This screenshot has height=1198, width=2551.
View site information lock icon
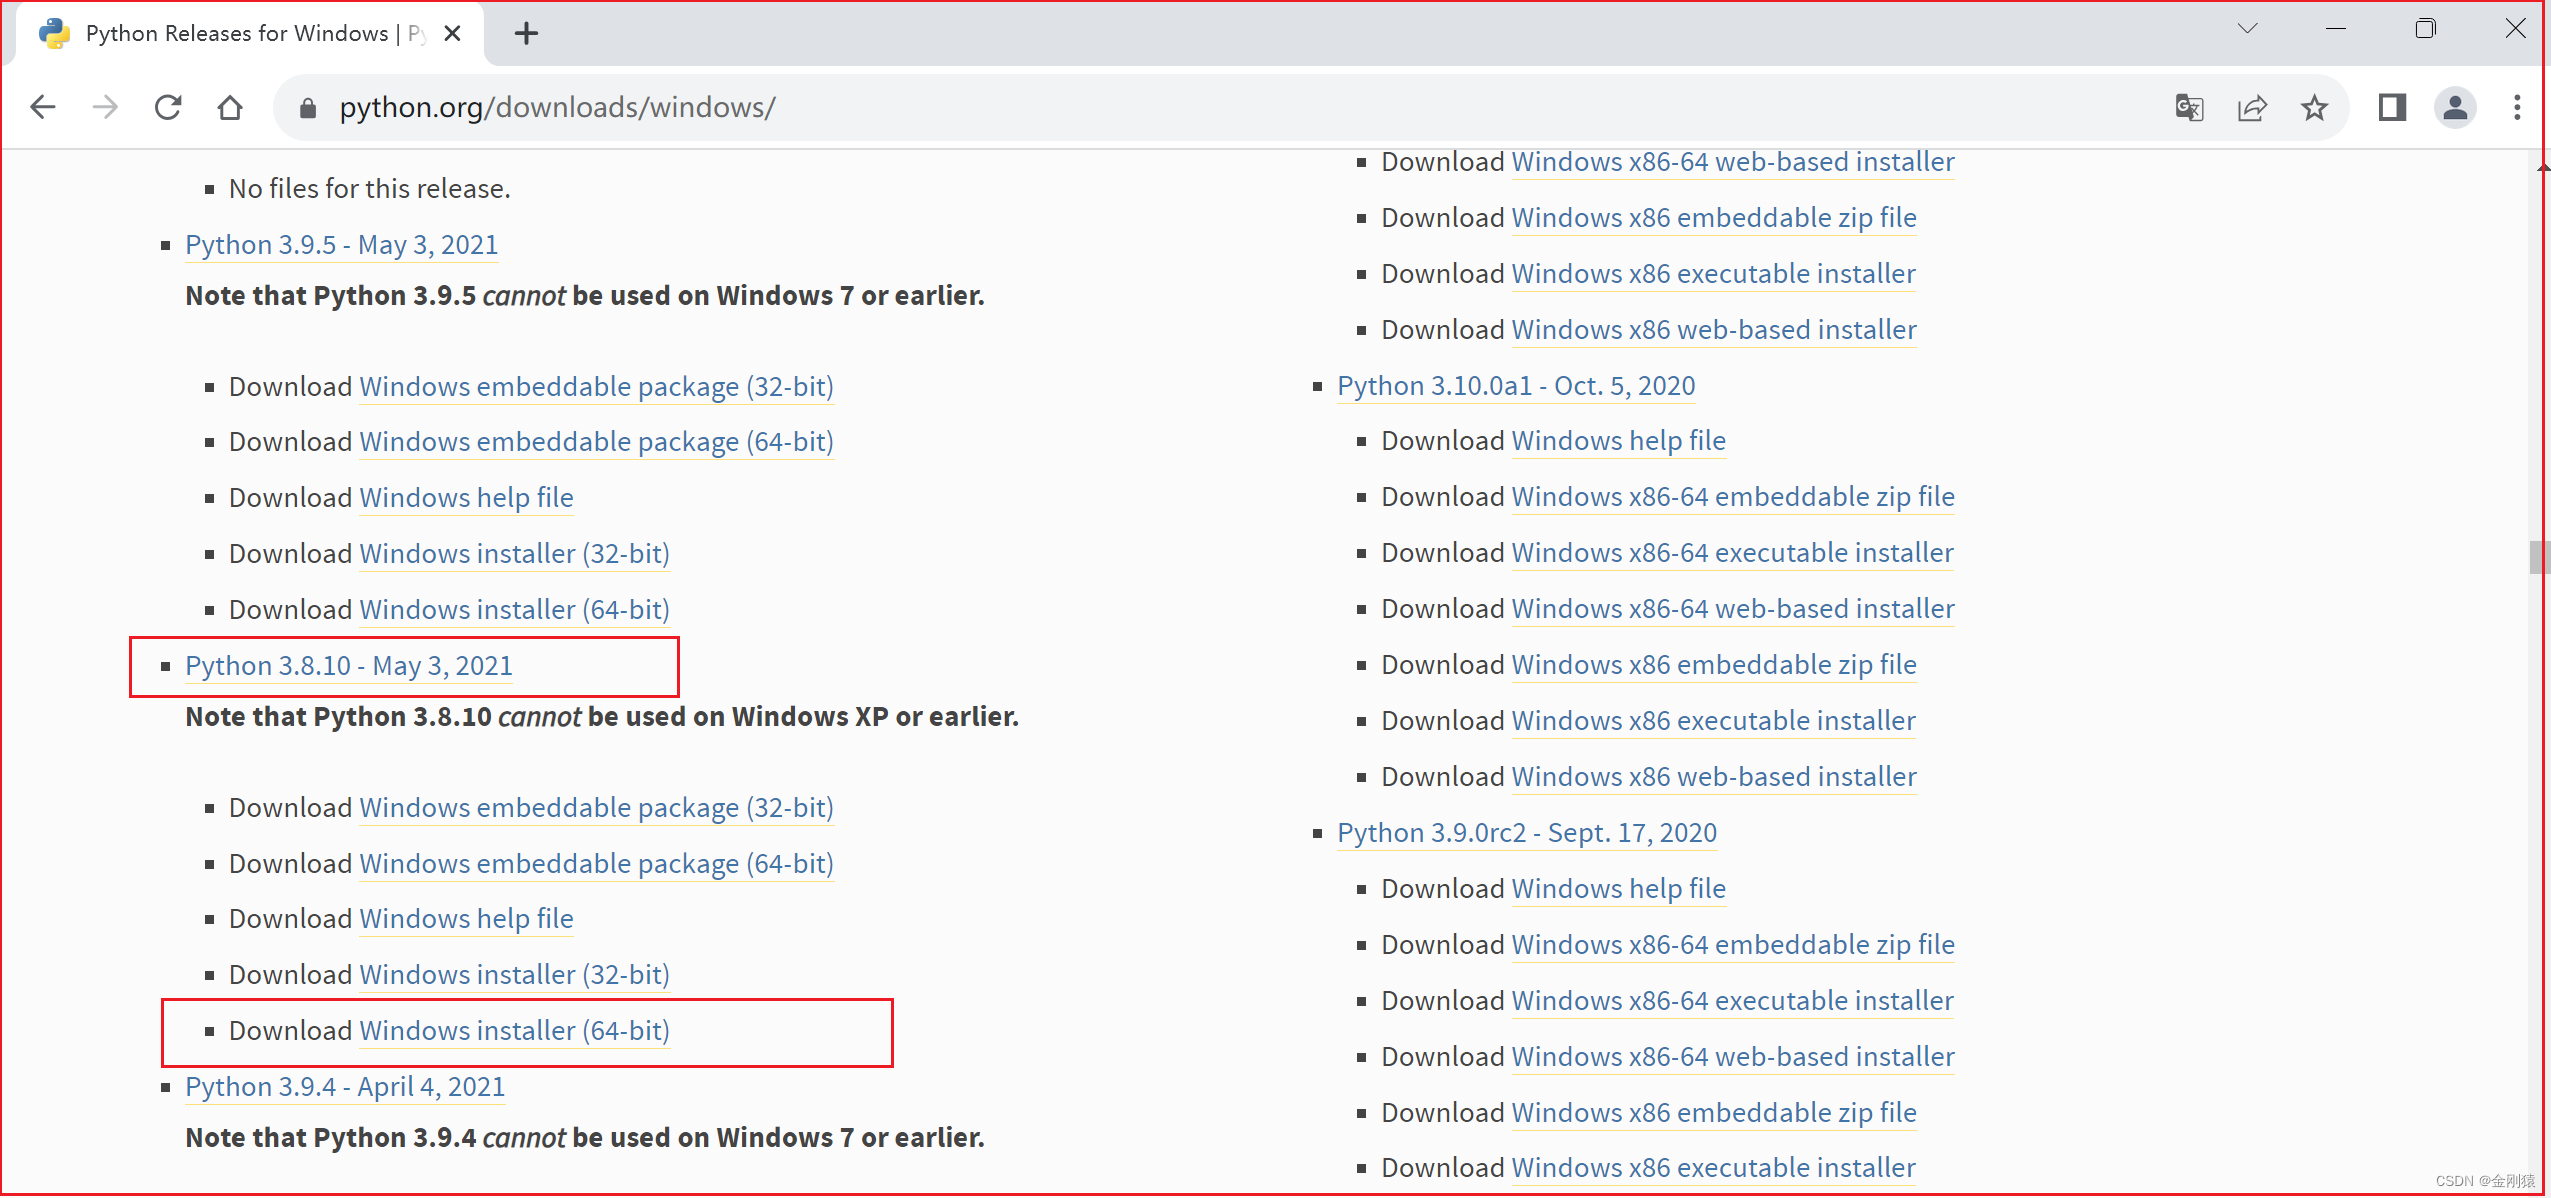tap(308, 108)
